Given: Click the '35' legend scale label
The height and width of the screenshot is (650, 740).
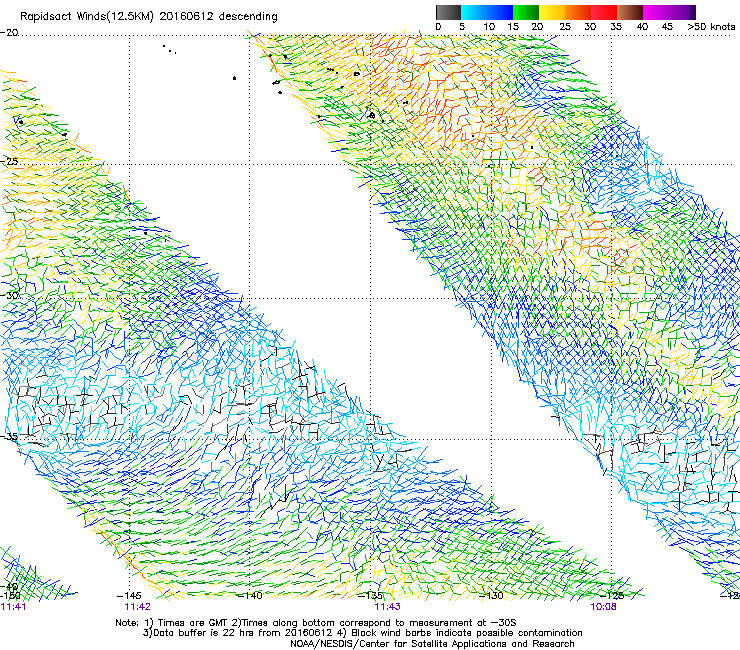Looking at the screenshot, I should click(616, 27).
